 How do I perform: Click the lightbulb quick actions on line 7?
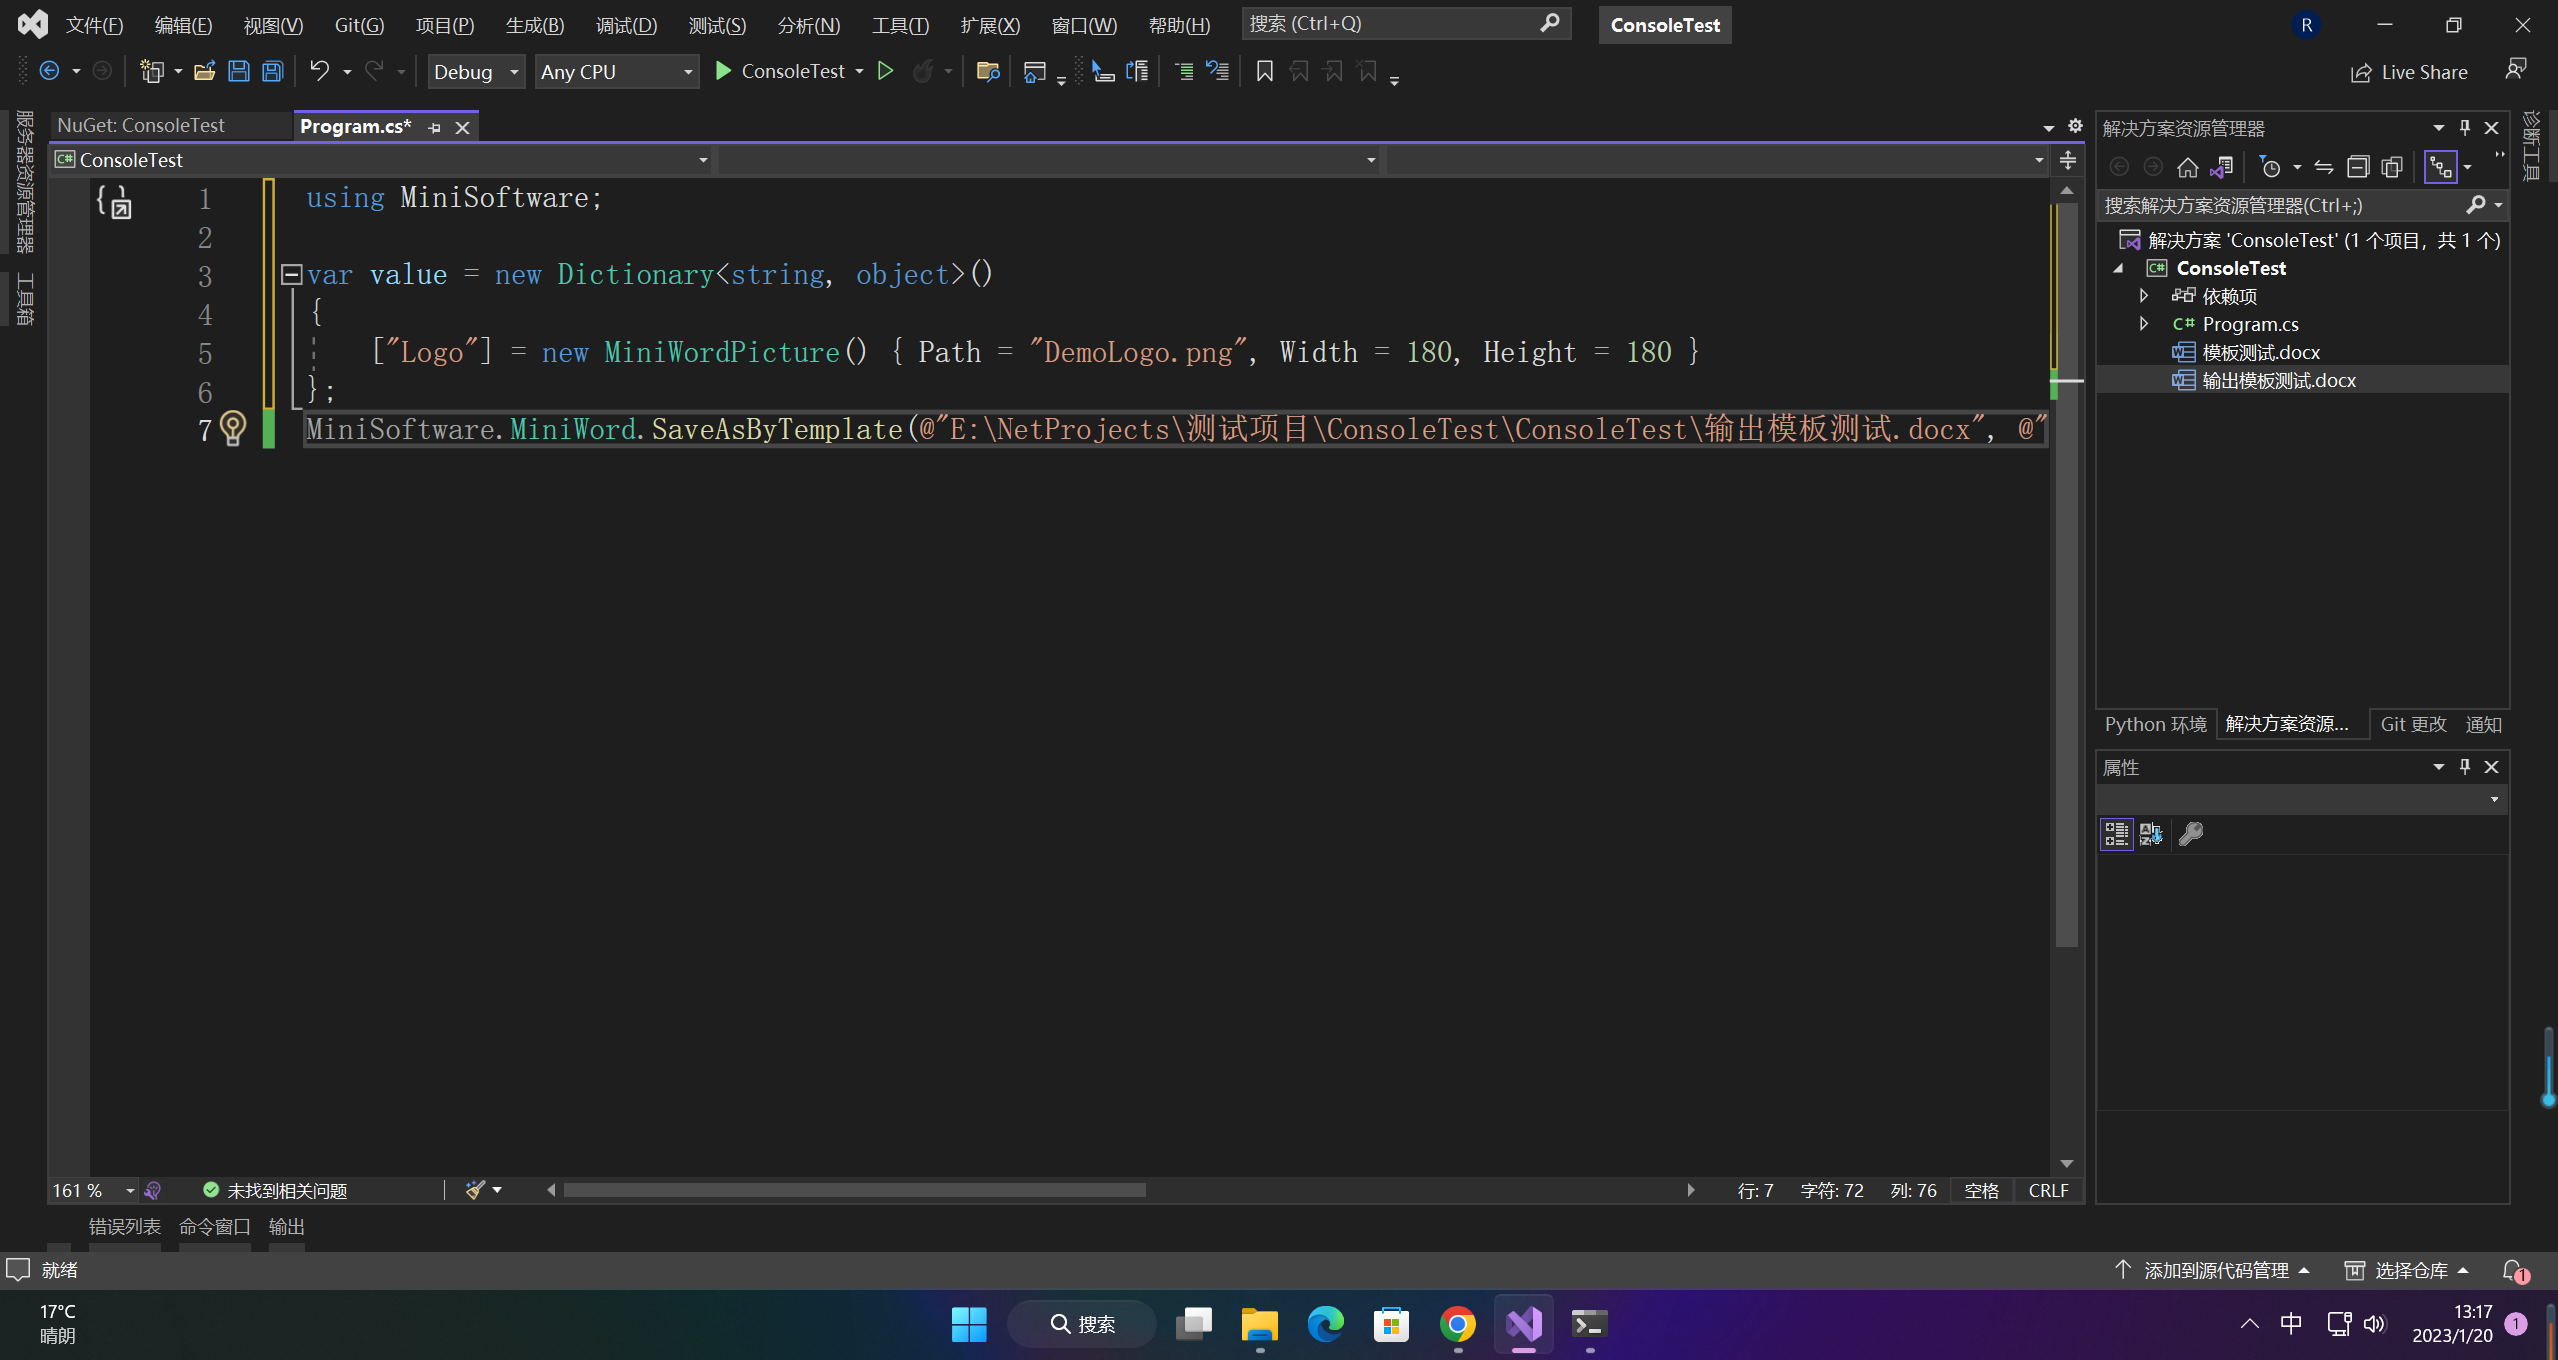233,428
